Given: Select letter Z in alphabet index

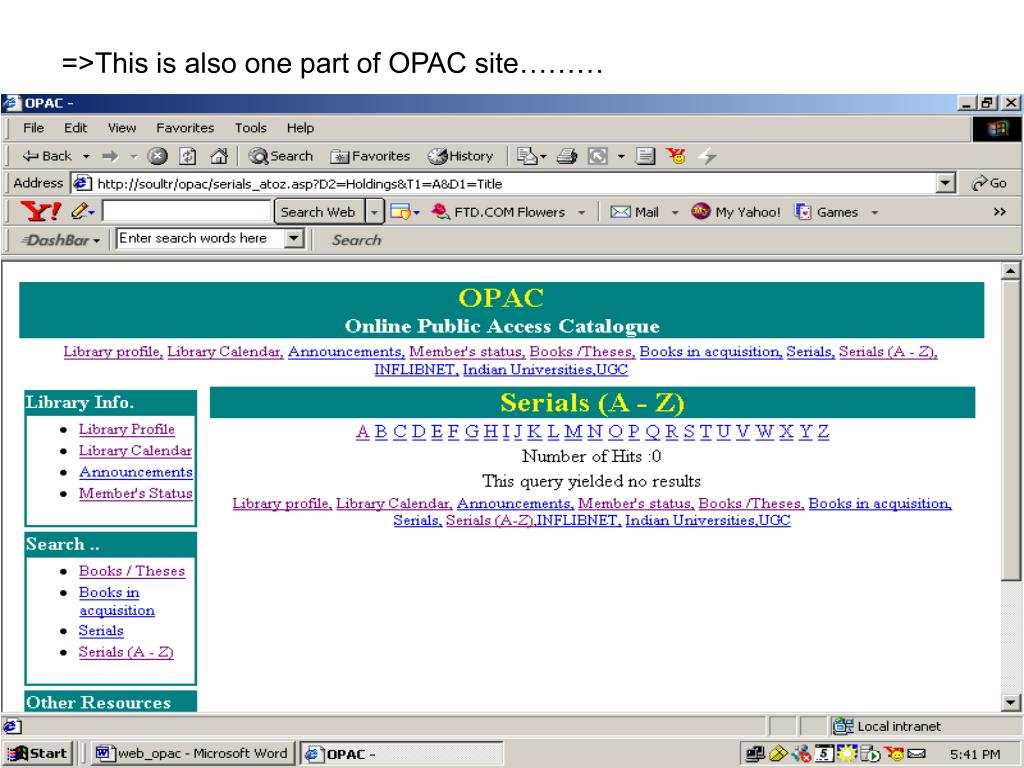Looking at the screenshot, I should tap(824, 432).
